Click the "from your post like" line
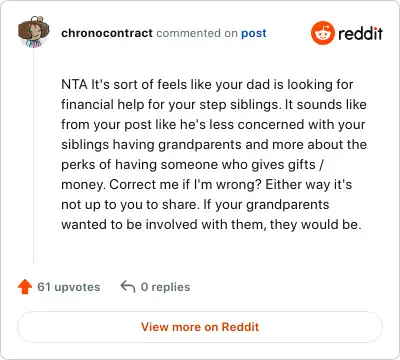 pos(213,124)
